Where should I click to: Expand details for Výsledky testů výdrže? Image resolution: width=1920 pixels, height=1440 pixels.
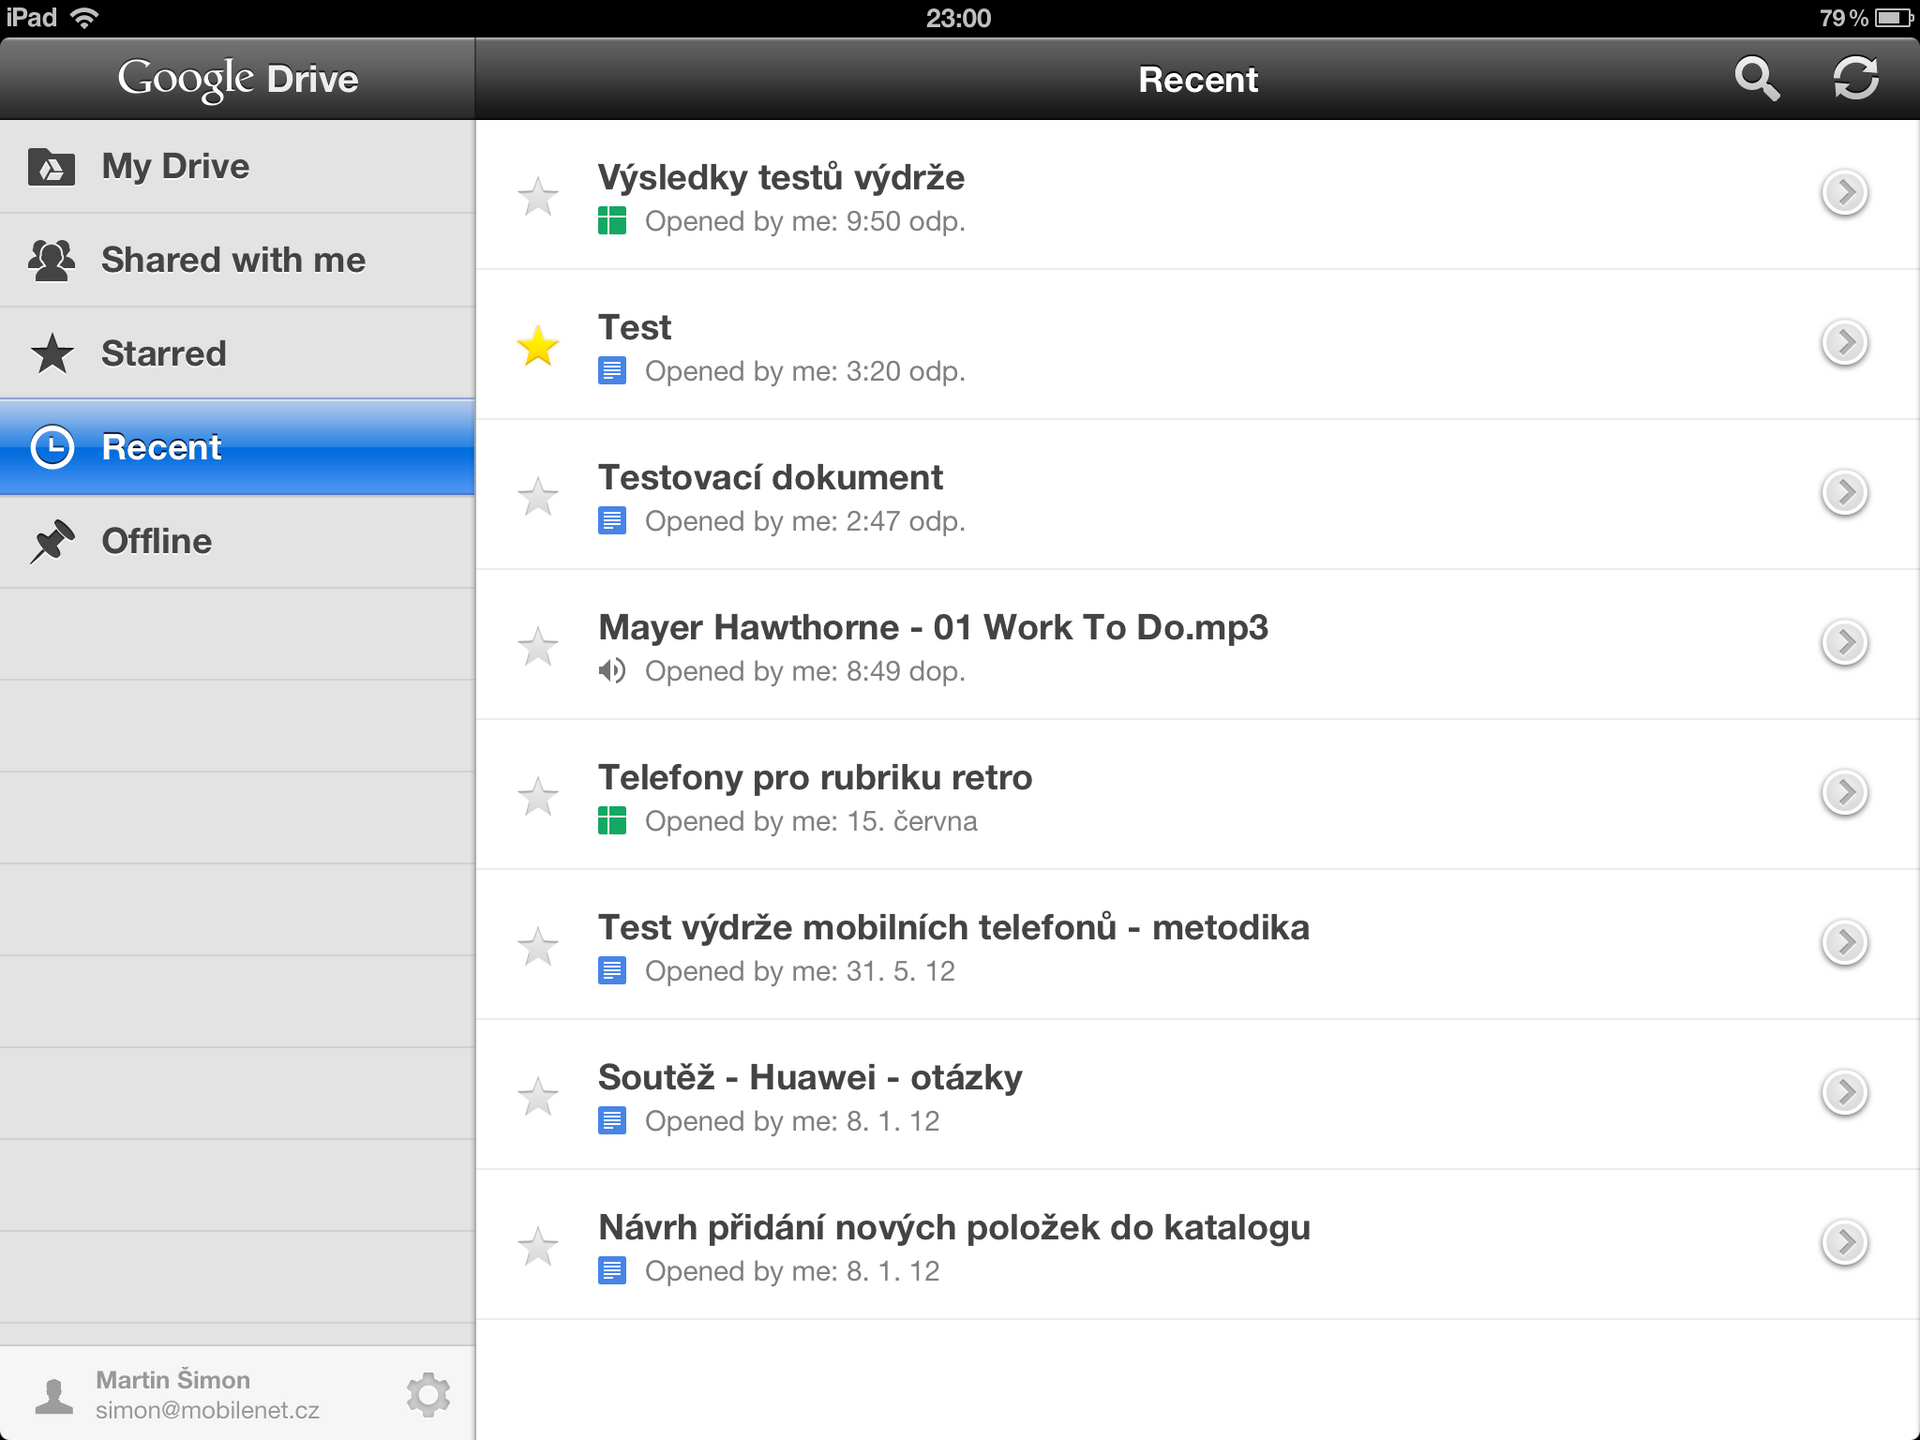(x=1845, y=192)
